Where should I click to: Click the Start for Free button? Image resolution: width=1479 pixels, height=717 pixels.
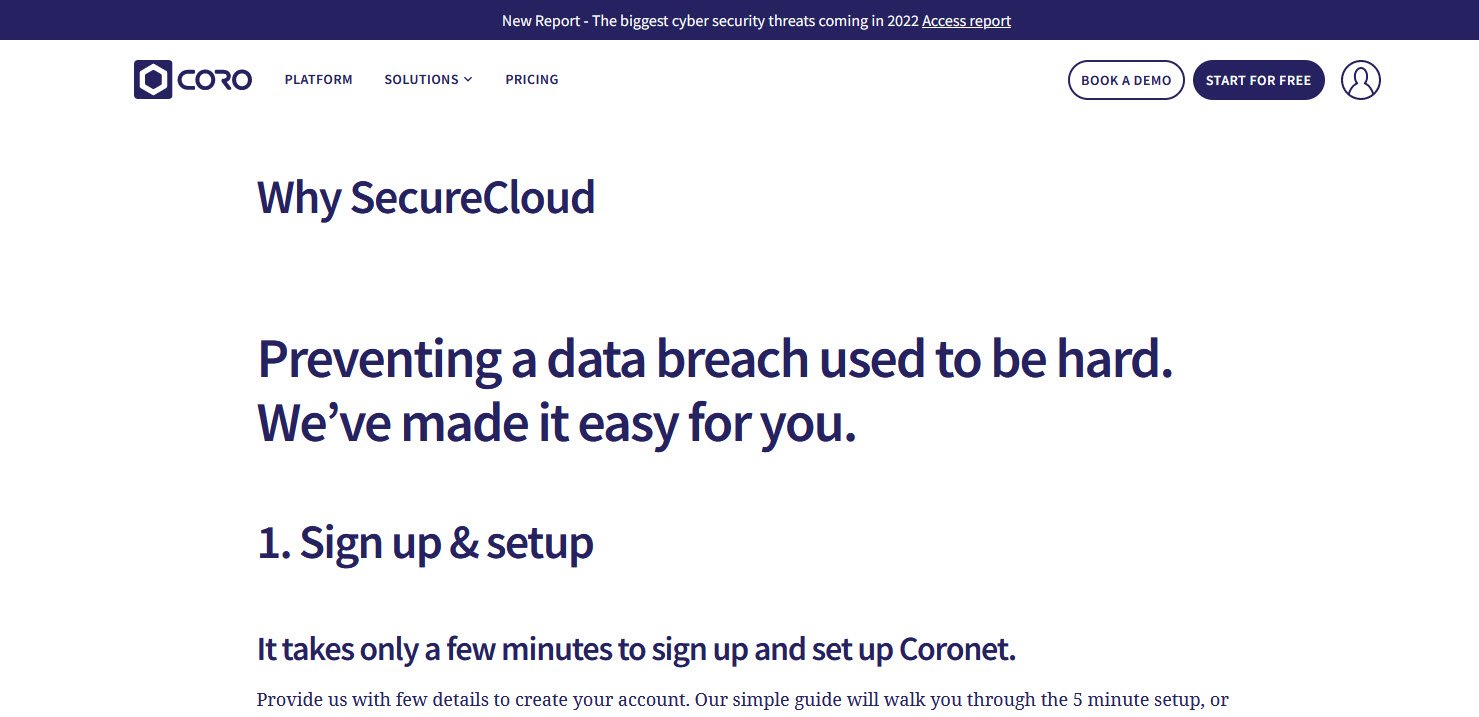[1258, 80]
